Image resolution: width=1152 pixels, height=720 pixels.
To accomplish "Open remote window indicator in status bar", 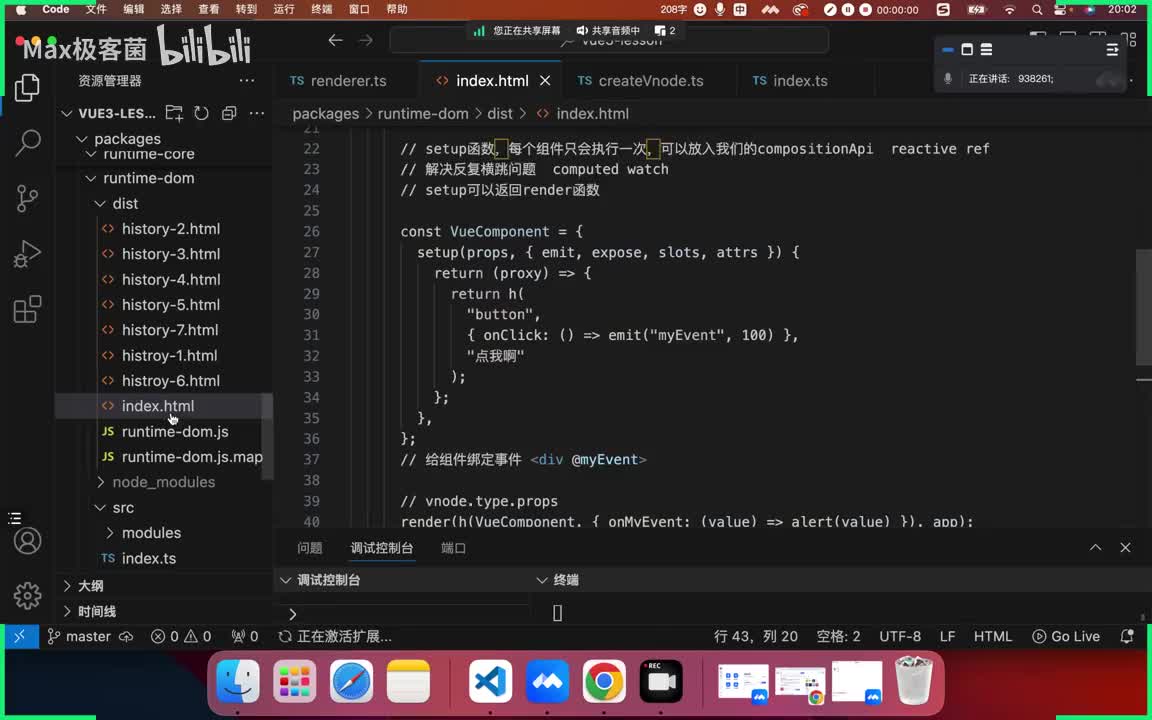I will (x=20, y=636).
